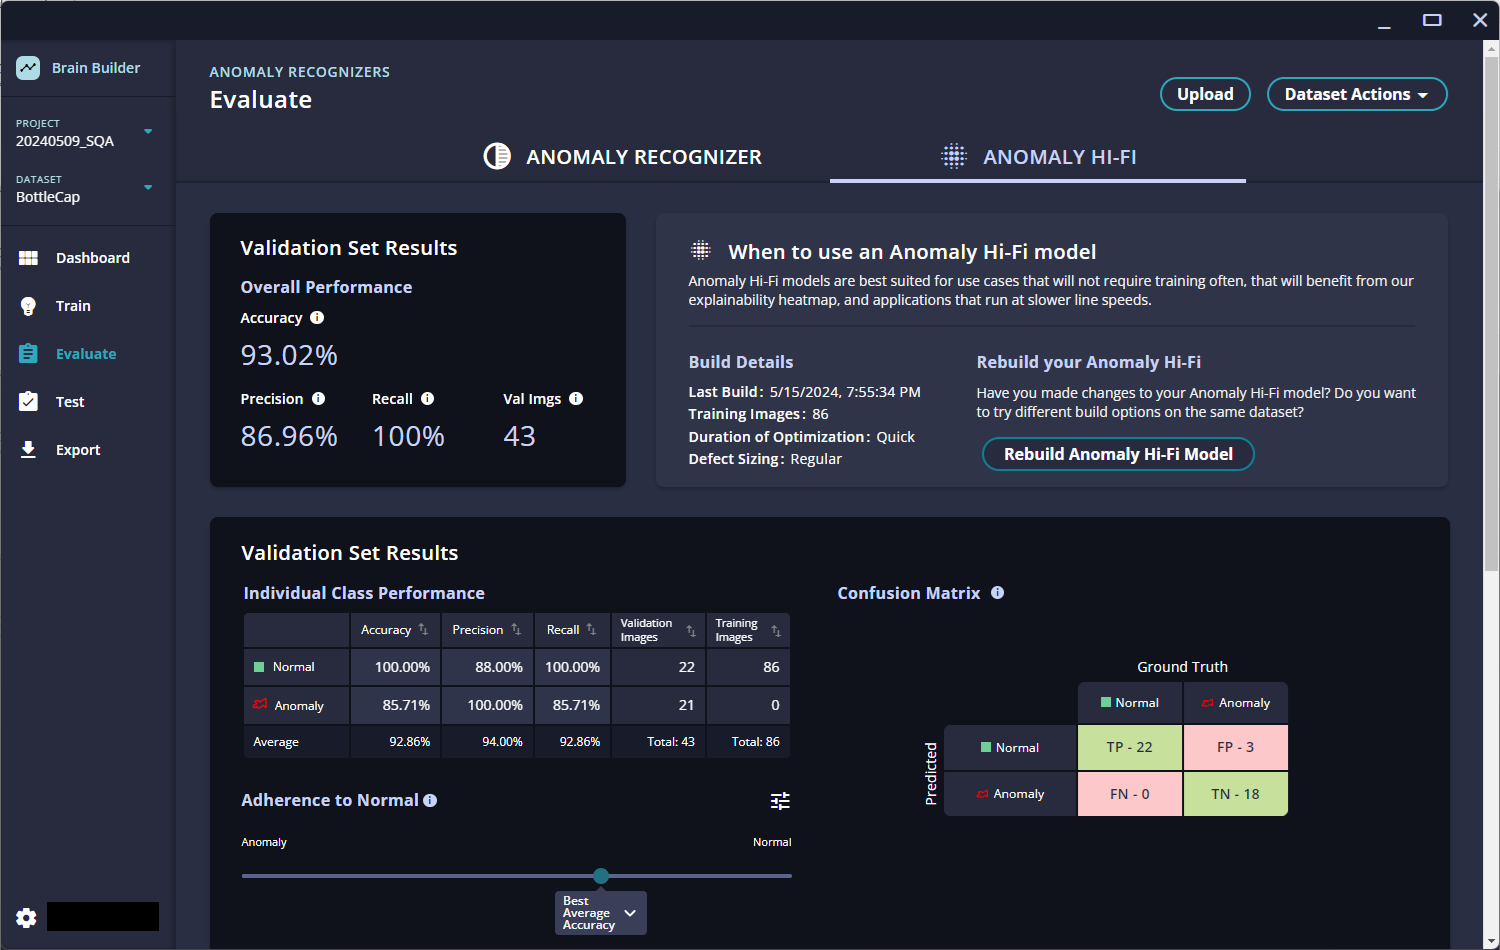Image resolution: width=1500 pixels, height=950 pixels.
Task: Click the TN - 18 confusion matrix cell
Action: (x=1236, y=794)
